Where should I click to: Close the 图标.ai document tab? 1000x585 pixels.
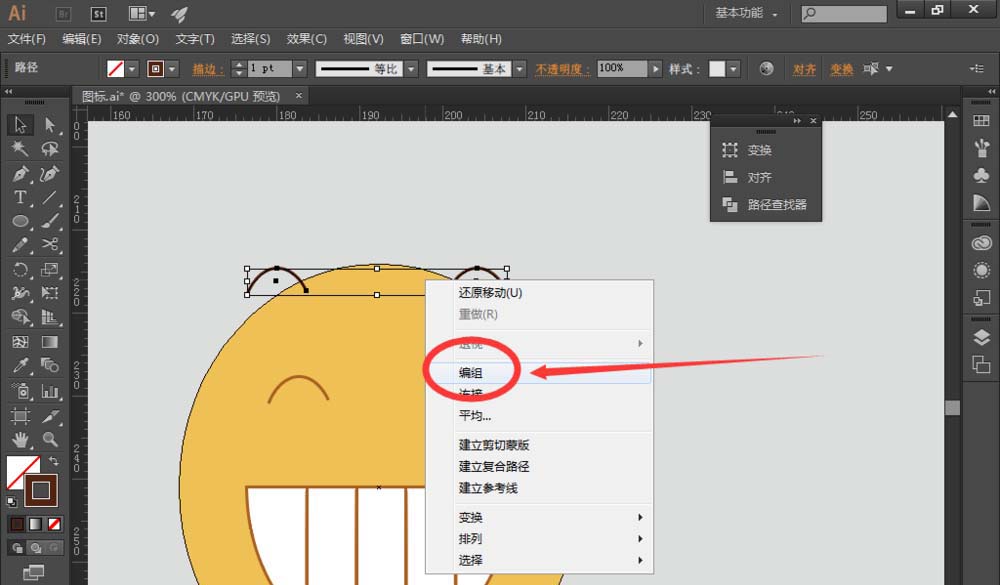point(298,96)
